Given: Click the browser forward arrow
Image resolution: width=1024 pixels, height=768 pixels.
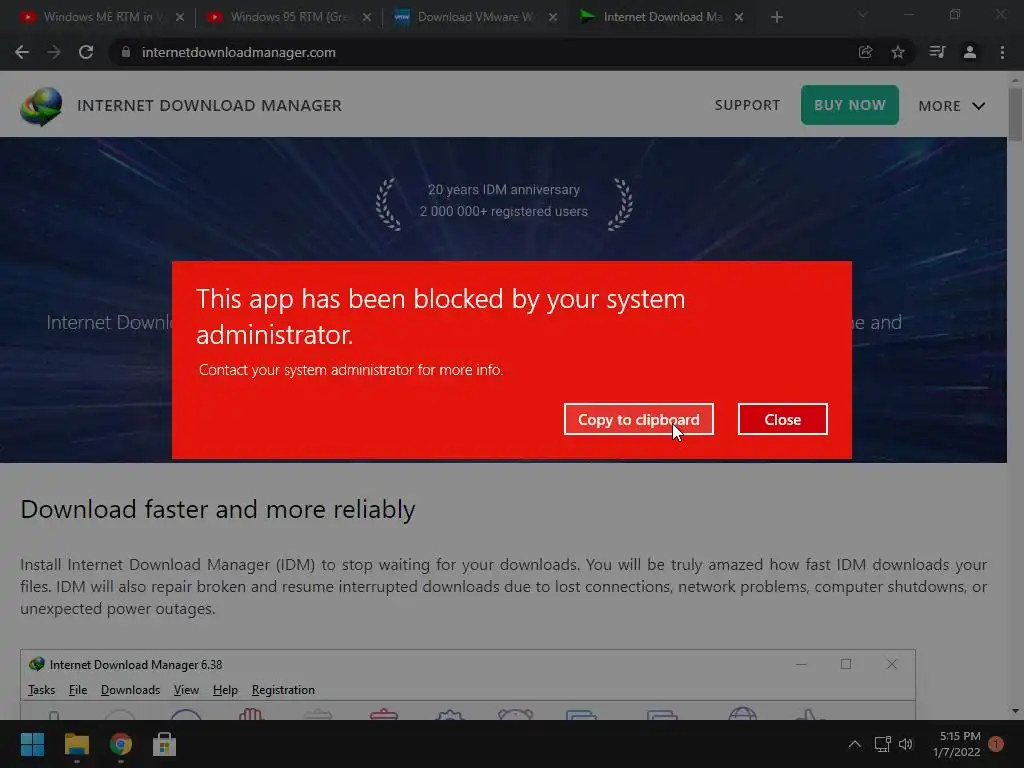Looking at the screenshot, I should (54, 52).
